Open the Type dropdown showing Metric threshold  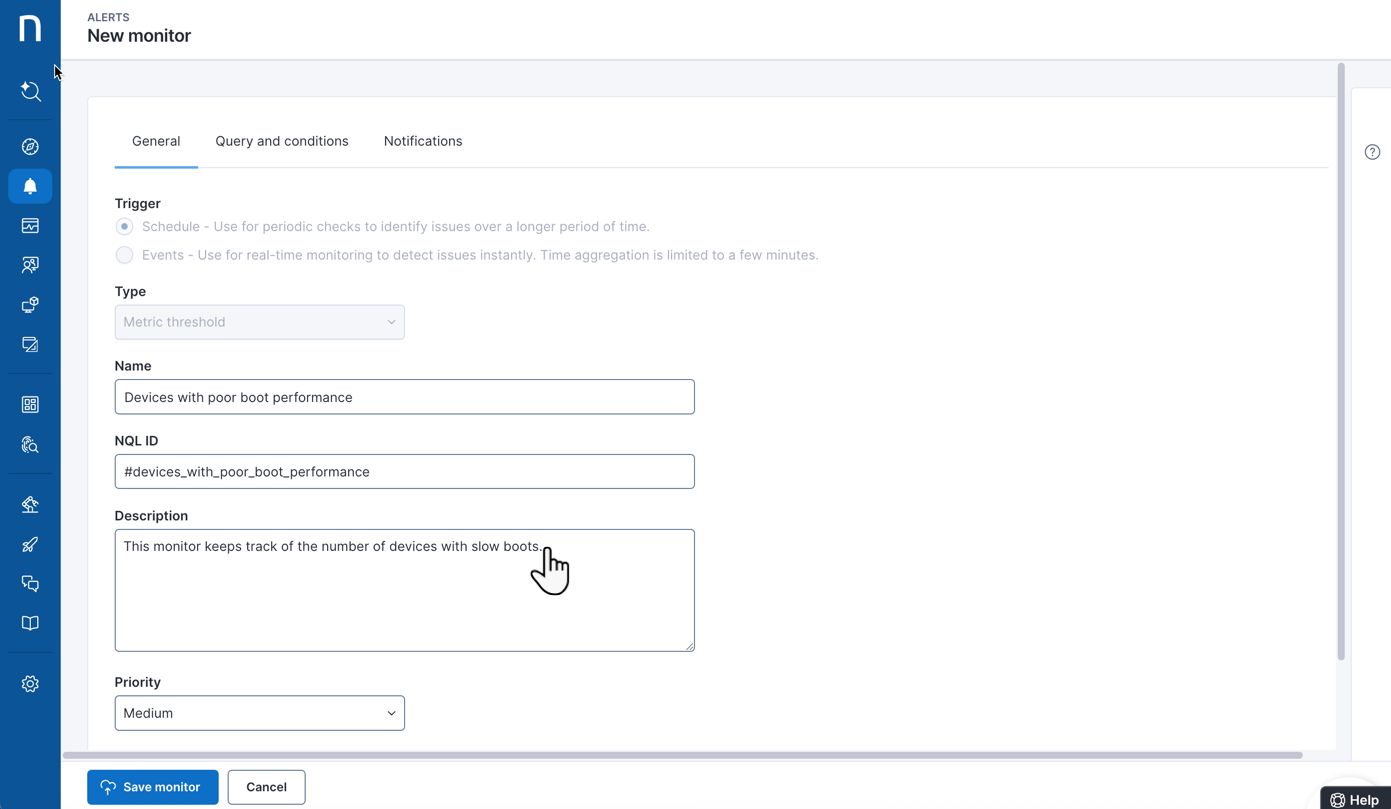click(259, 322)
